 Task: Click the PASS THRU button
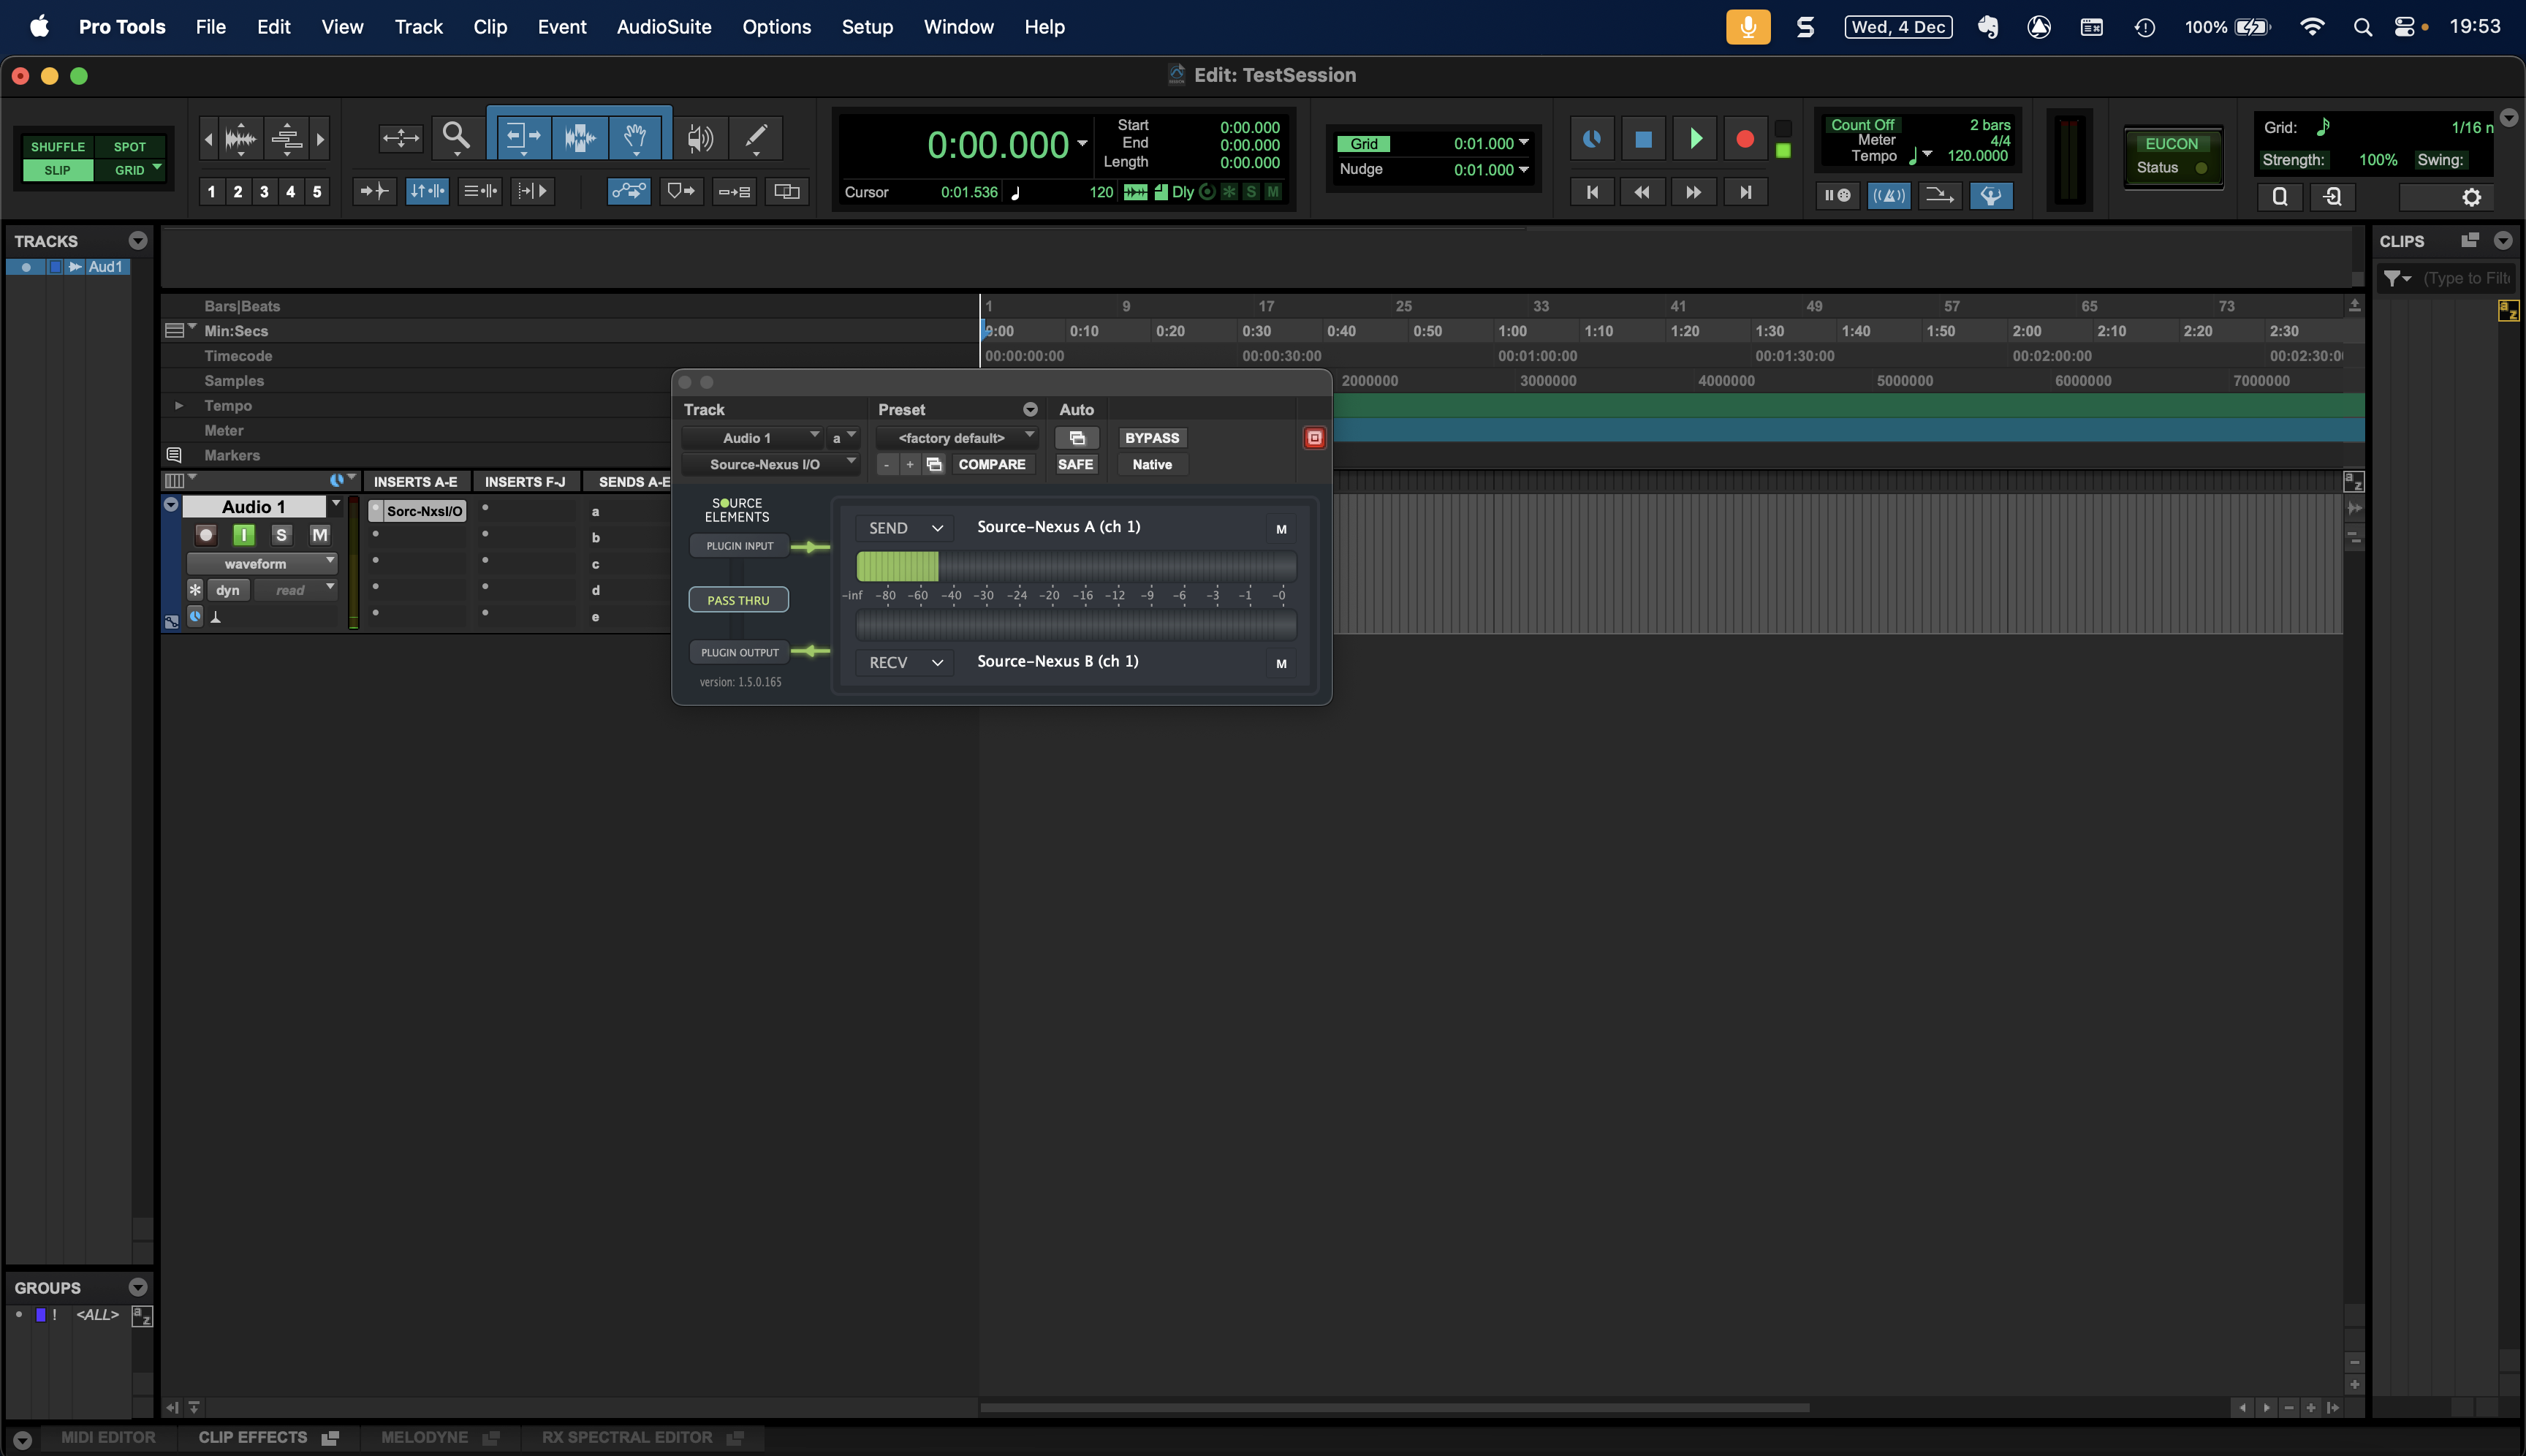pyautogui.click(x=738, y=600)
